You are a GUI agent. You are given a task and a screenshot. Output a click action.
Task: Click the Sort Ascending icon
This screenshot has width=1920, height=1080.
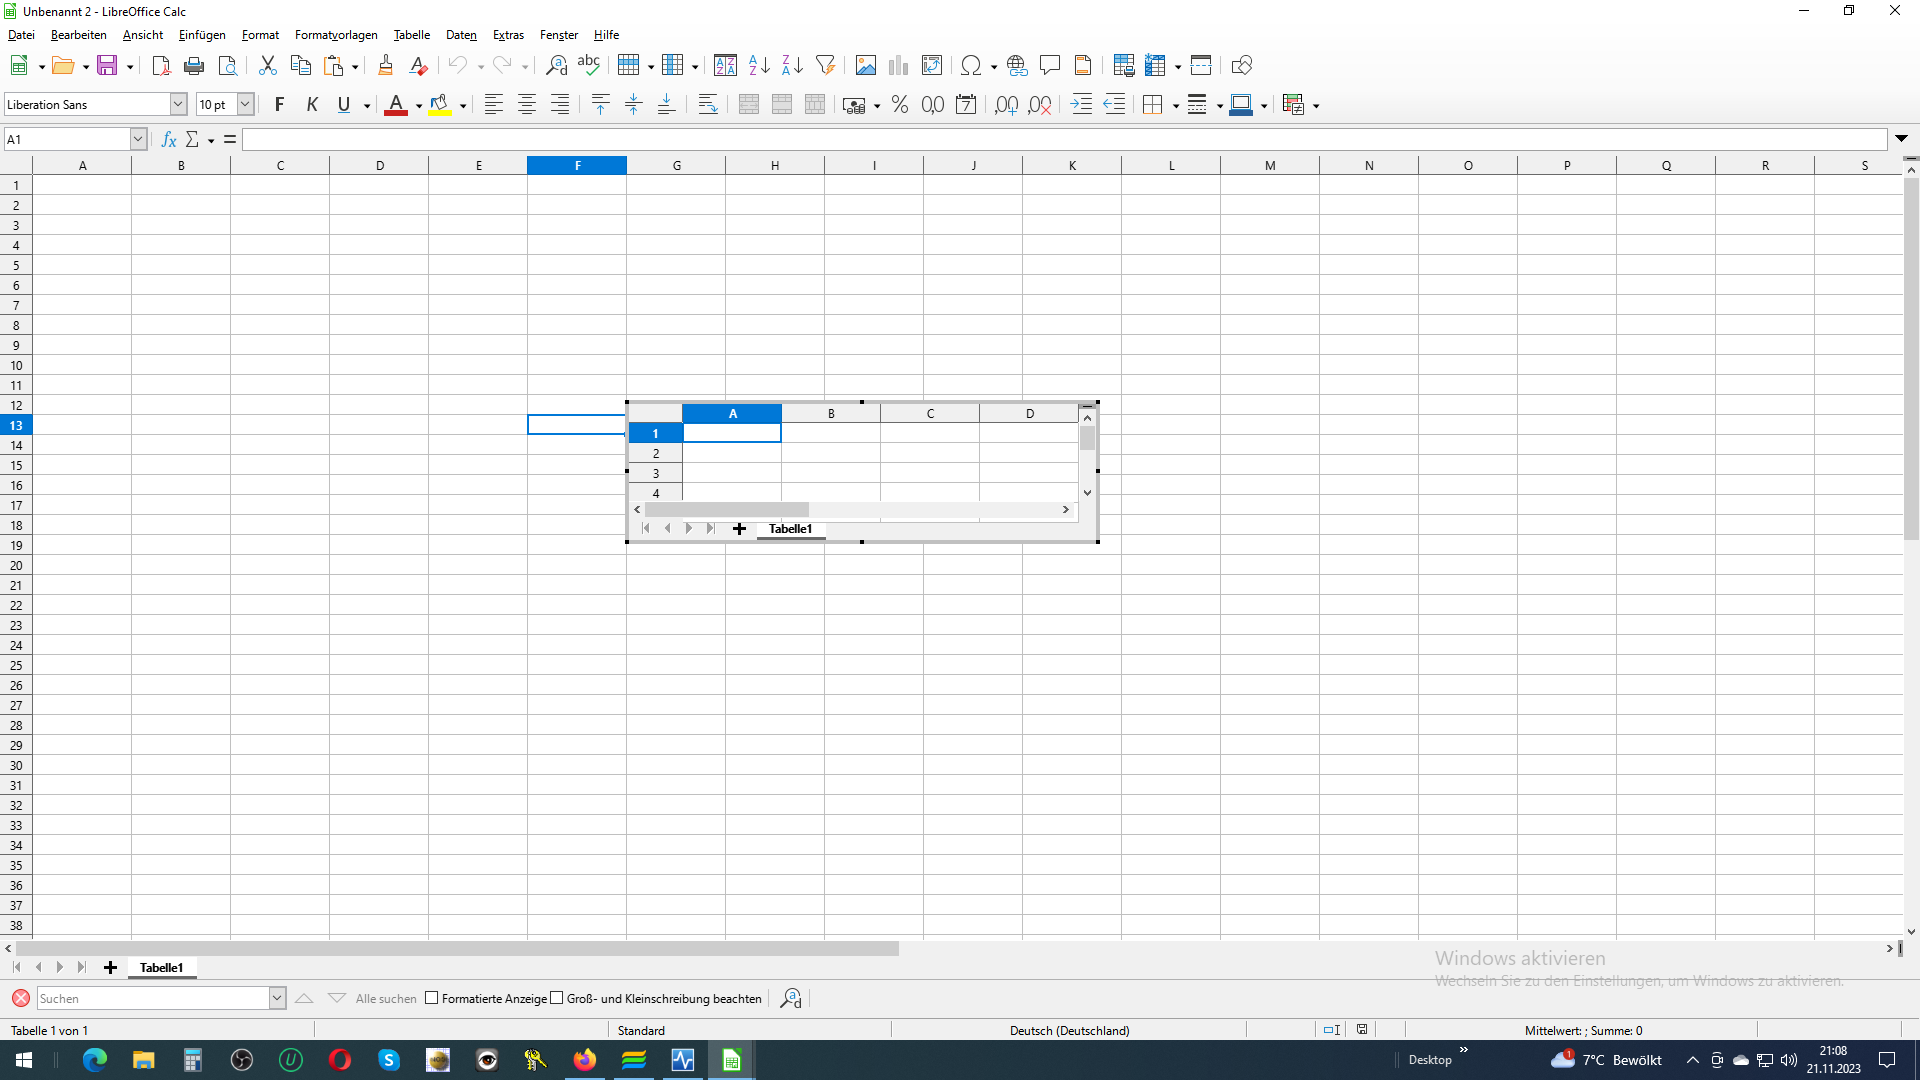click(x=759, y=66)
